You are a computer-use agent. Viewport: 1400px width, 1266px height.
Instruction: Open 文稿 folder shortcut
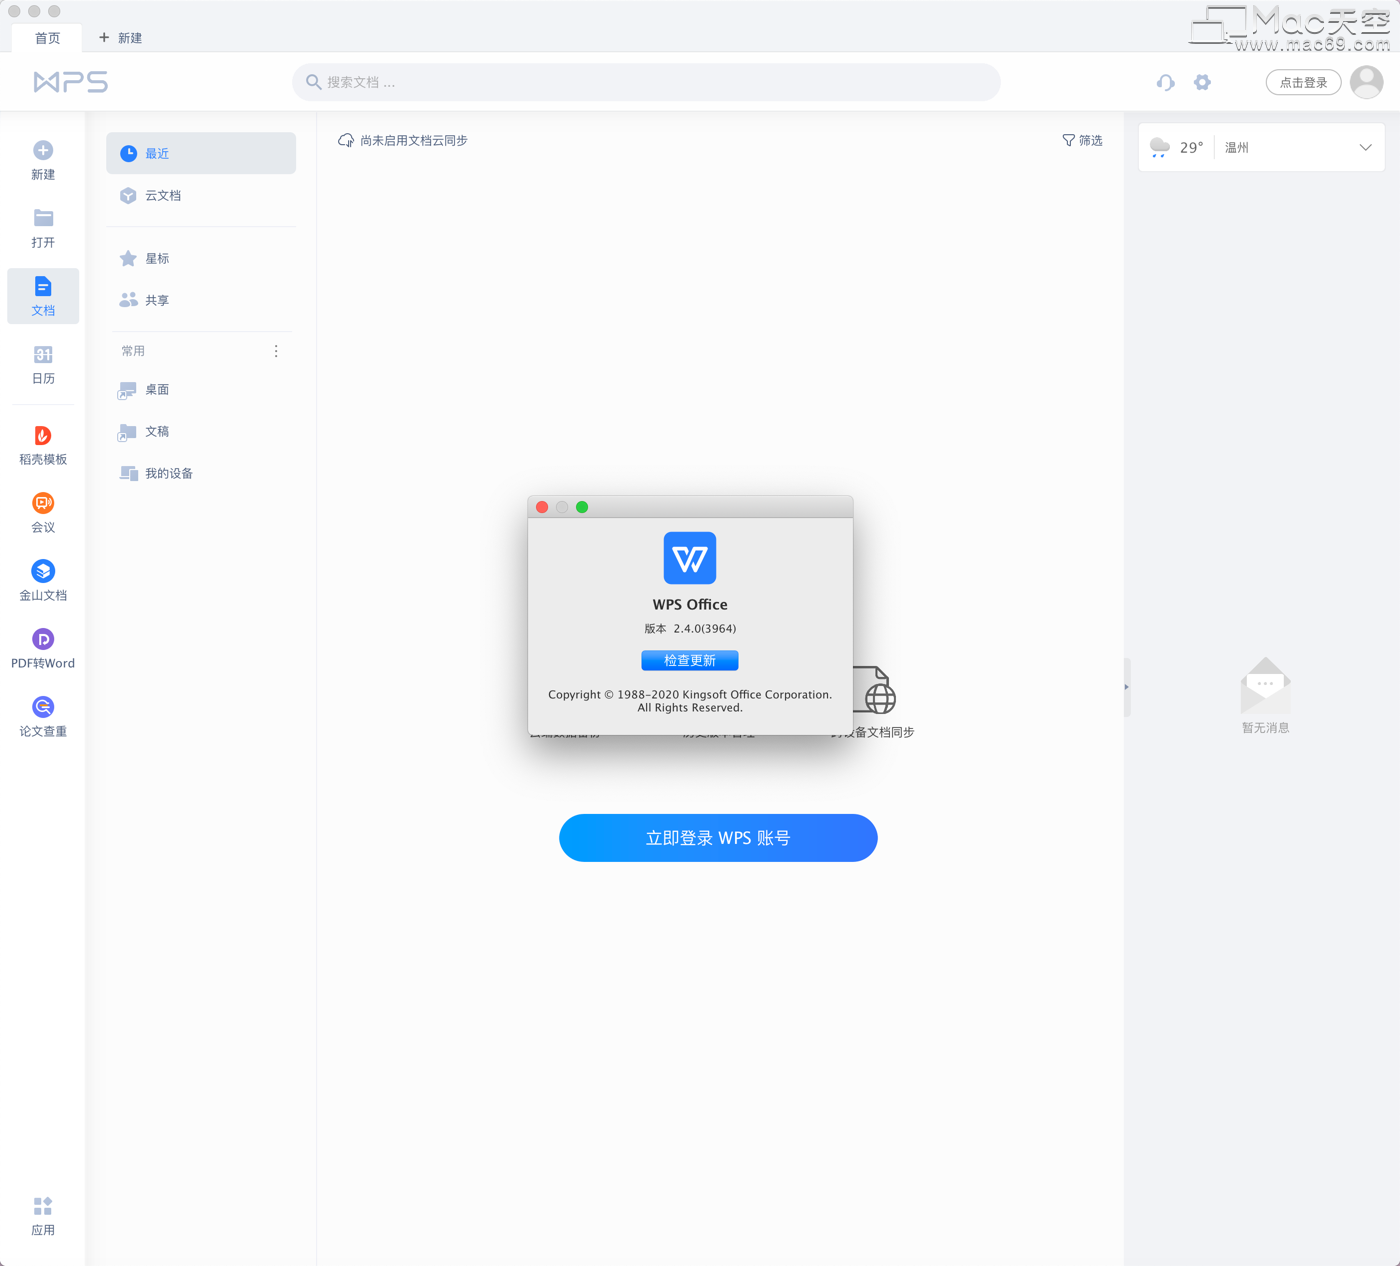tap(201, 431)
